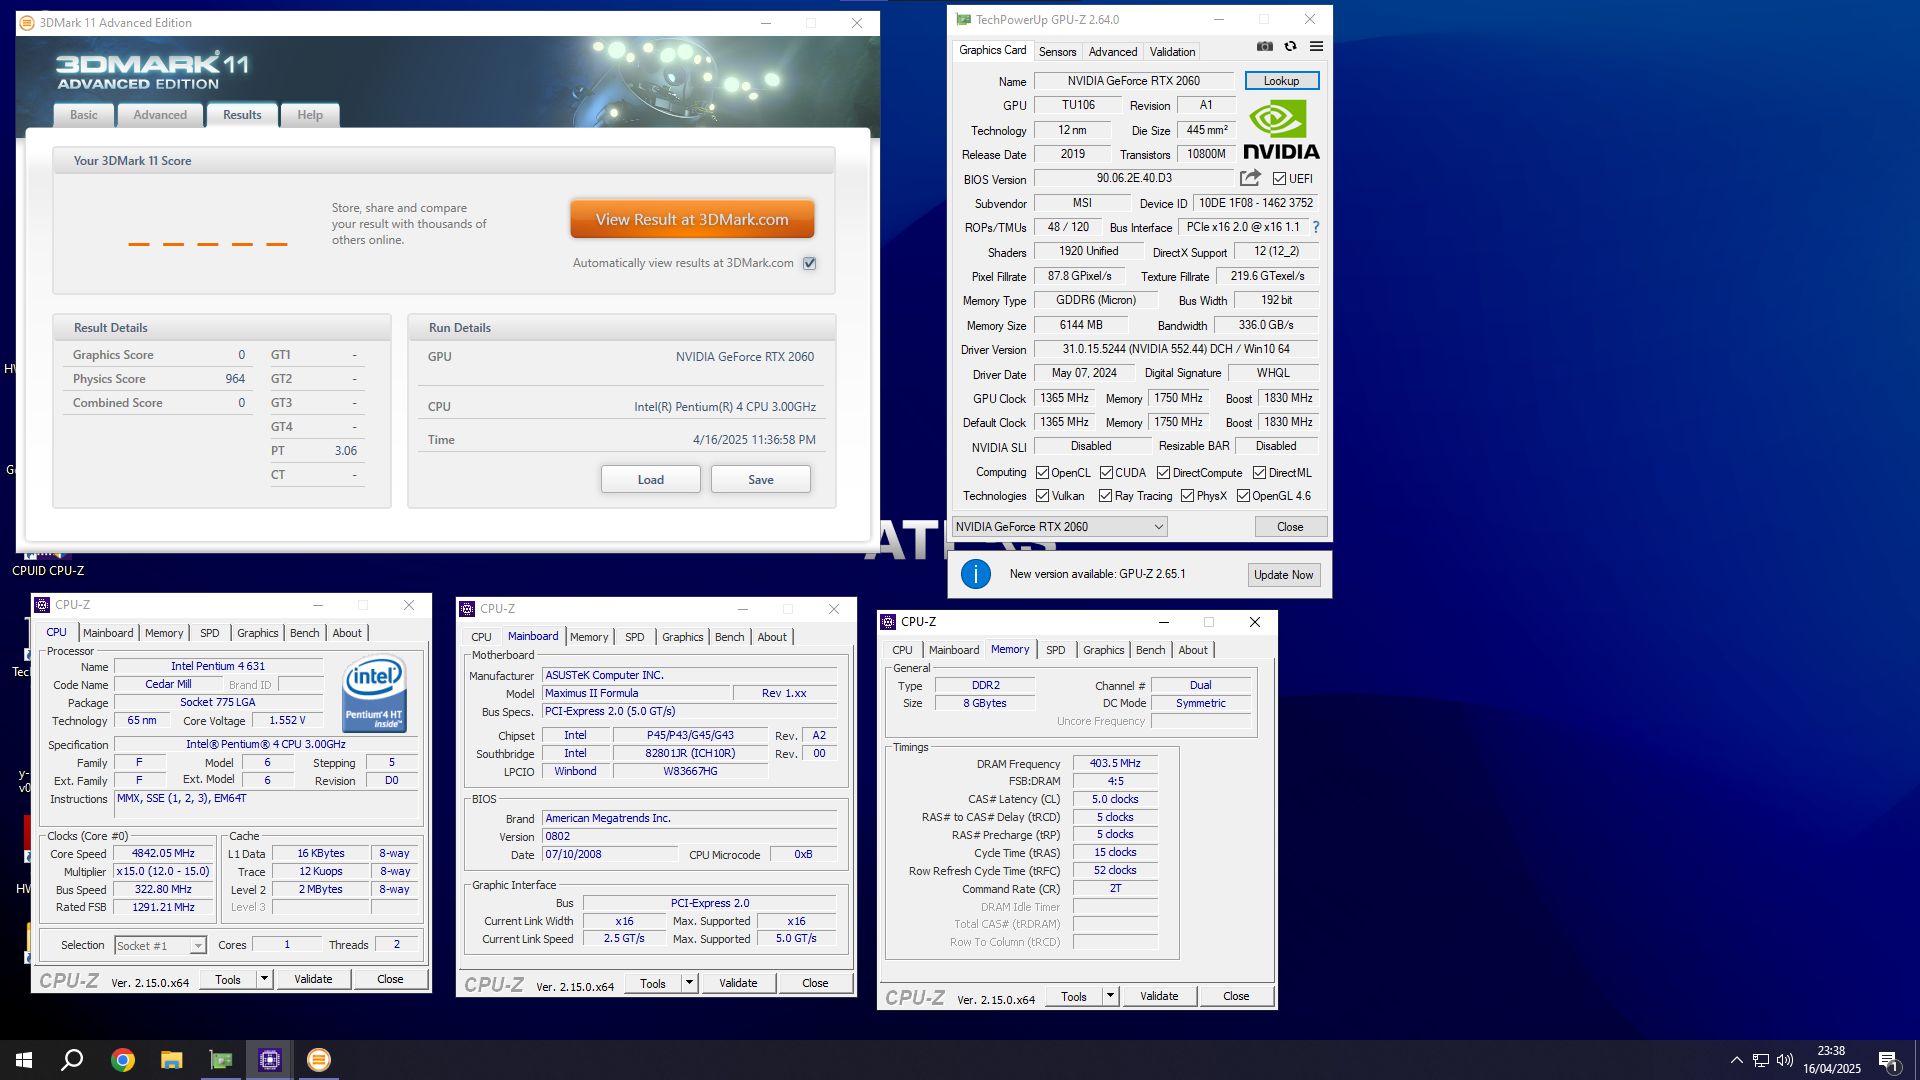Click the NVIDIA logo in GPU-Z
Viewport: 1920px width, 1080px height.
[x=1281, y=130]
